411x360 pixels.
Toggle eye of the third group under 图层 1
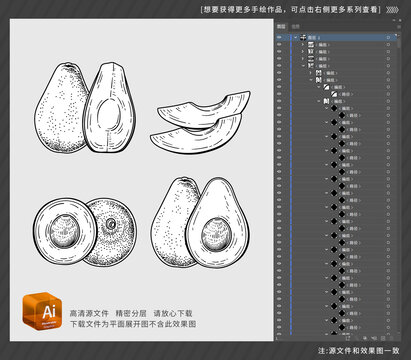click(x=279, y=59)
